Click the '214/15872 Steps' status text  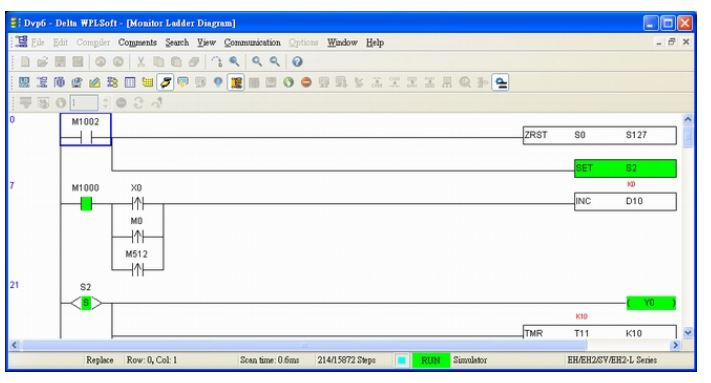click(x=347, y=360)
